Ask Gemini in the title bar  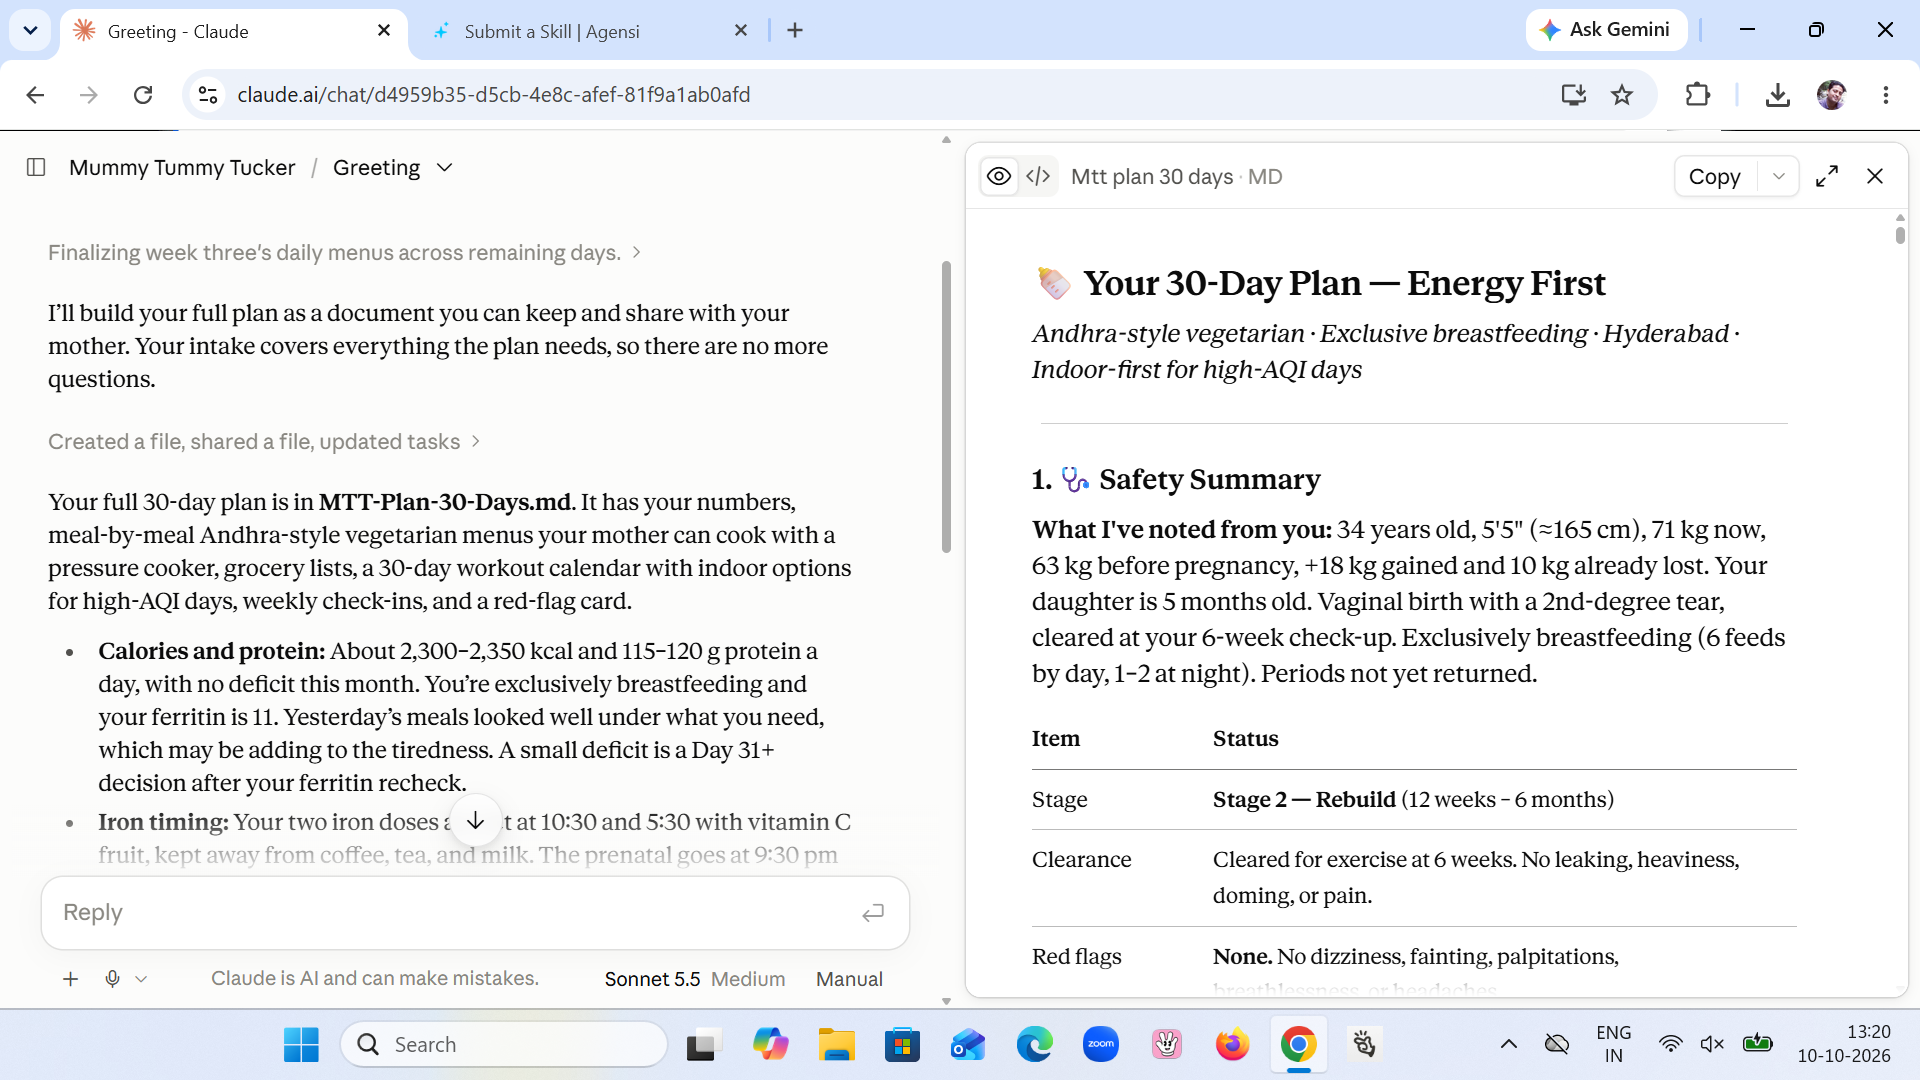pyautogui.click(x=1606, y=30)
